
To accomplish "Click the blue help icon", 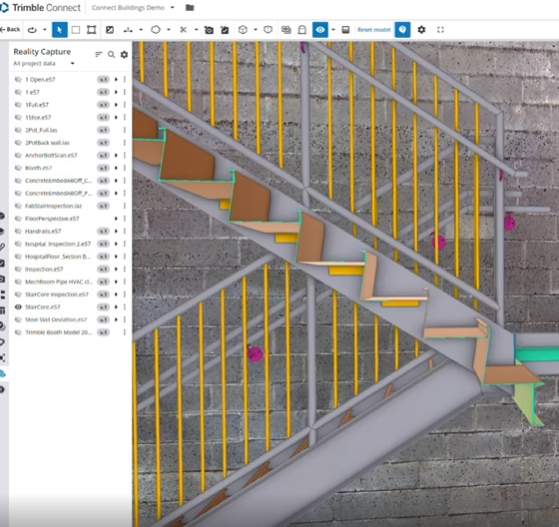I will [x=402, y=30].
